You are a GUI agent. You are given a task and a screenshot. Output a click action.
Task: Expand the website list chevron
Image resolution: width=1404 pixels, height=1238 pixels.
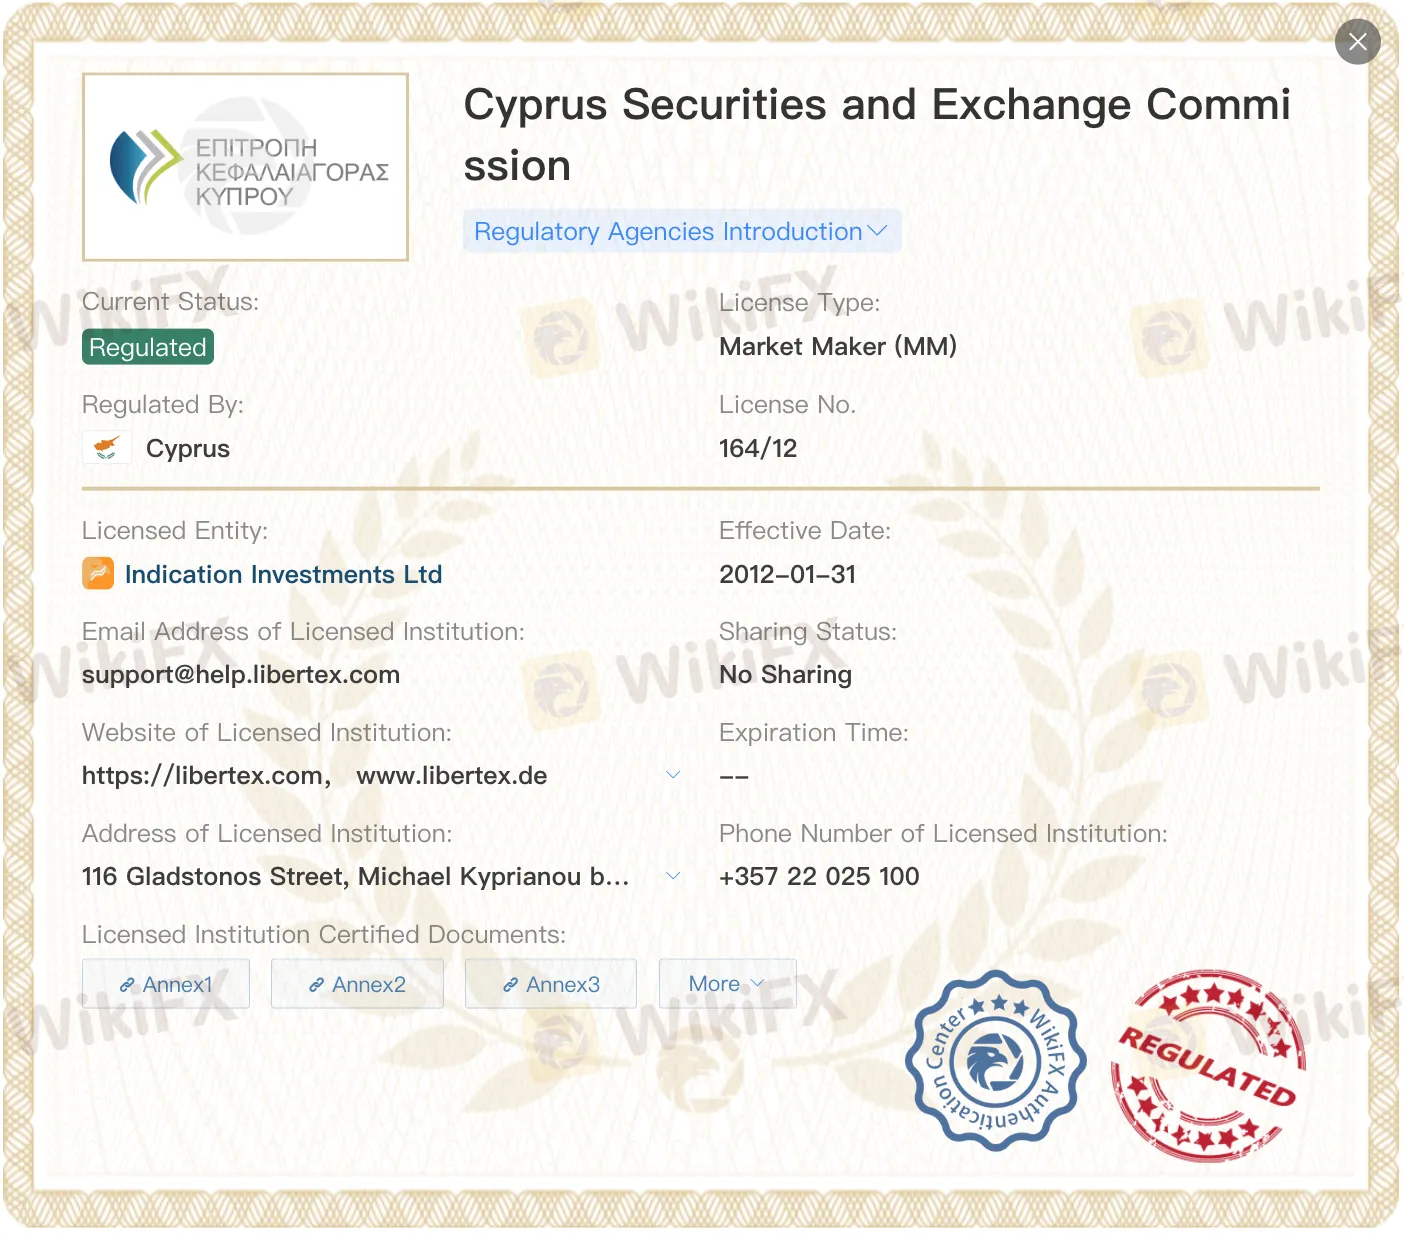coord(673,775)
